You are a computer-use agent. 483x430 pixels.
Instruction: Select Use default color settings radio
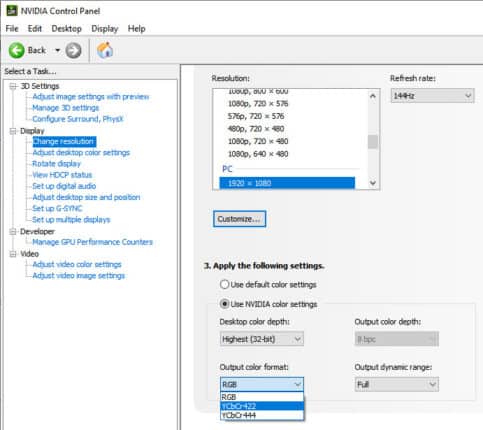click(224, 284)
